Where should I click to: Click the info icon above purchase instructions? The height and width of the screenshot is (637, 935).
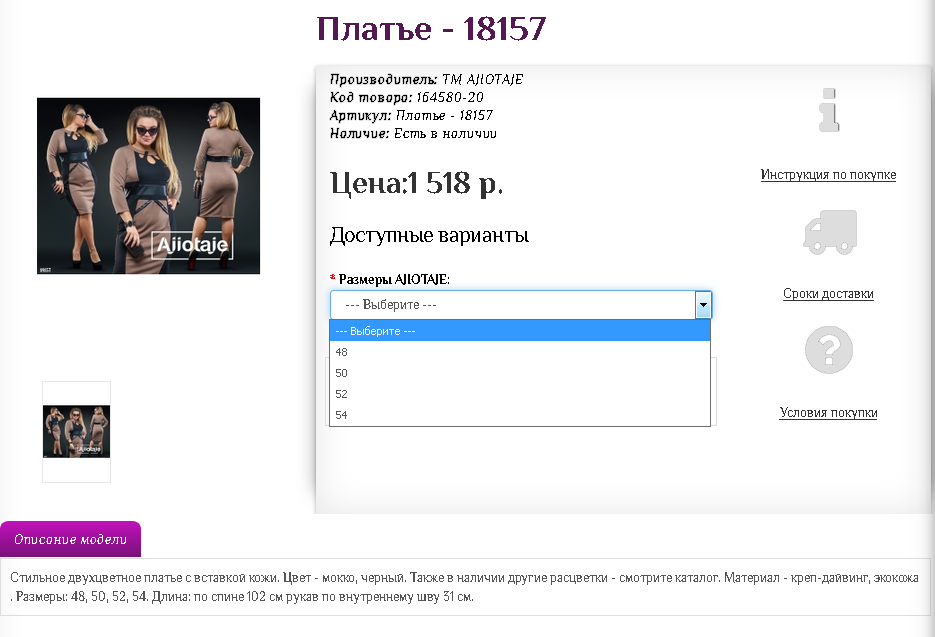click(829, 110)
